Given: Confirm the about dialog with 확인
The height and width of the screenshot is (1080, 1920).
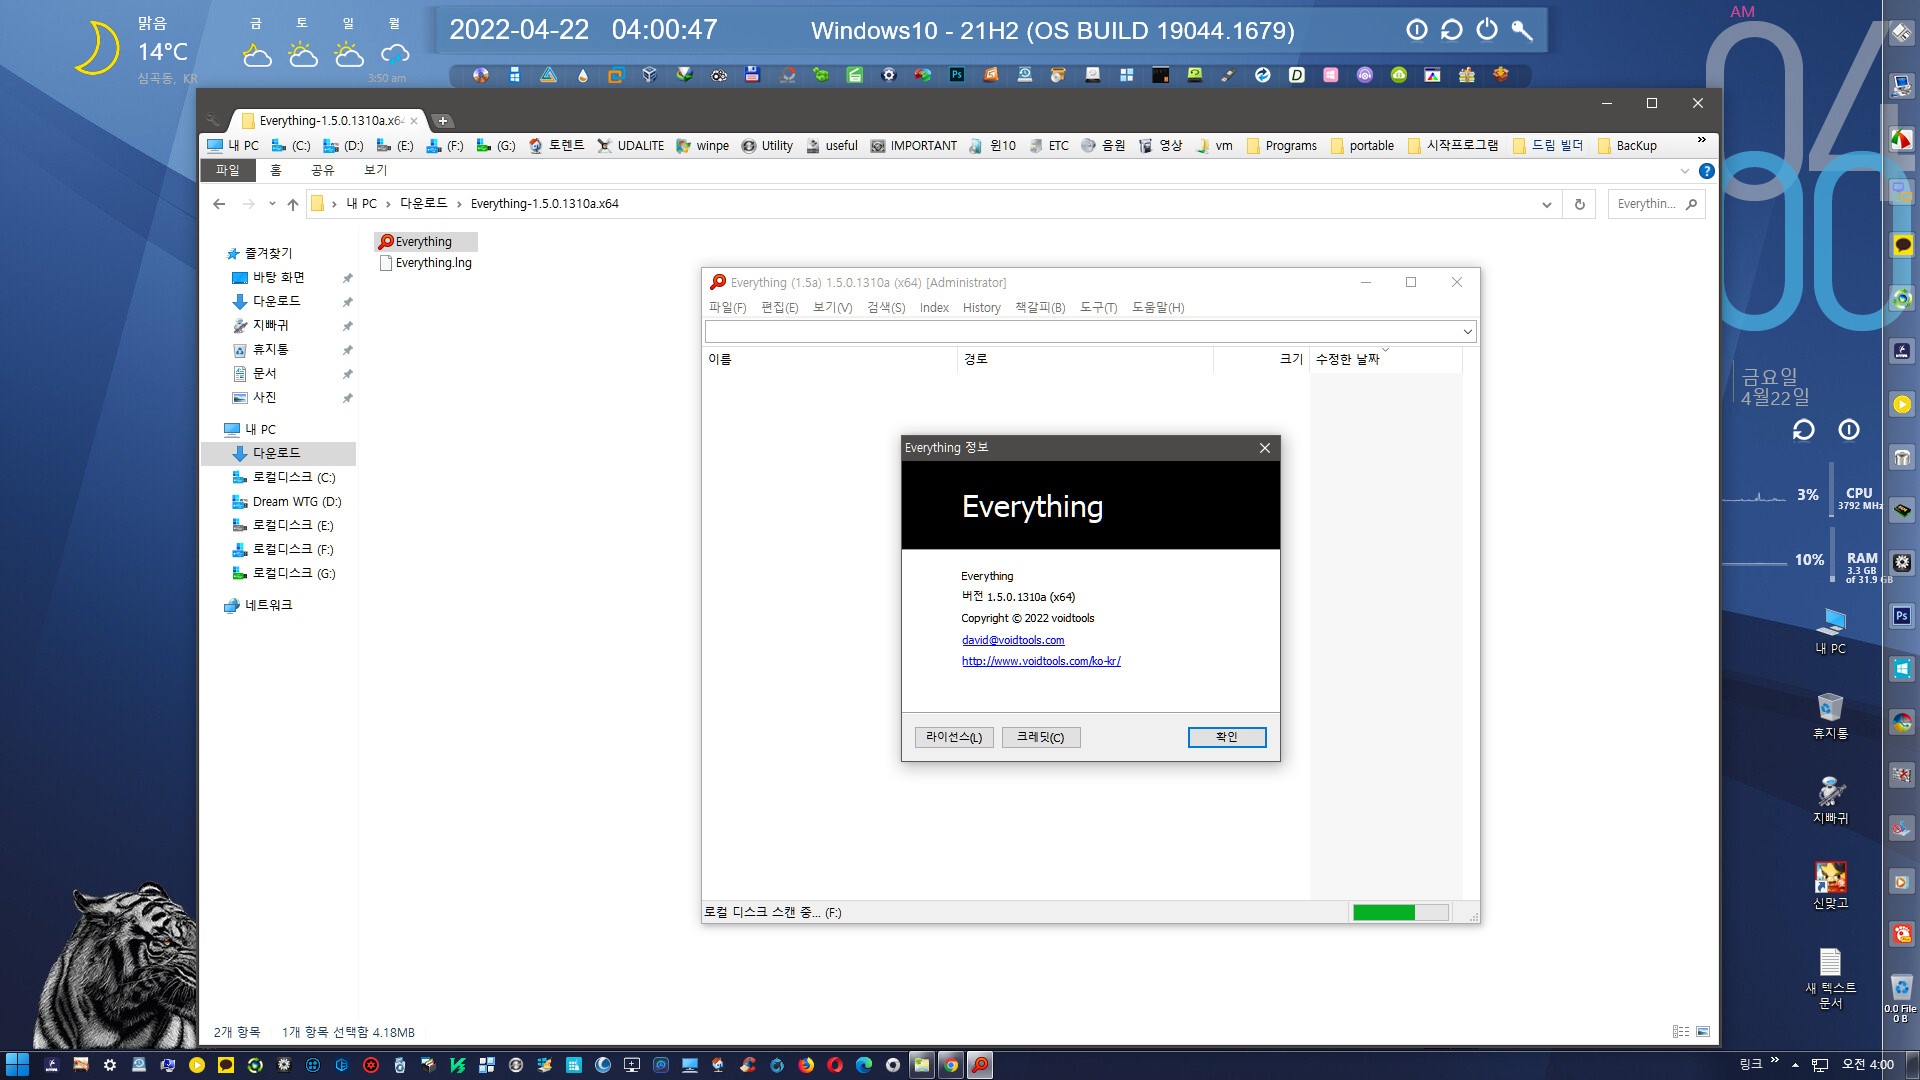Looking at the screenshot, I should (x=1227, y=737).
